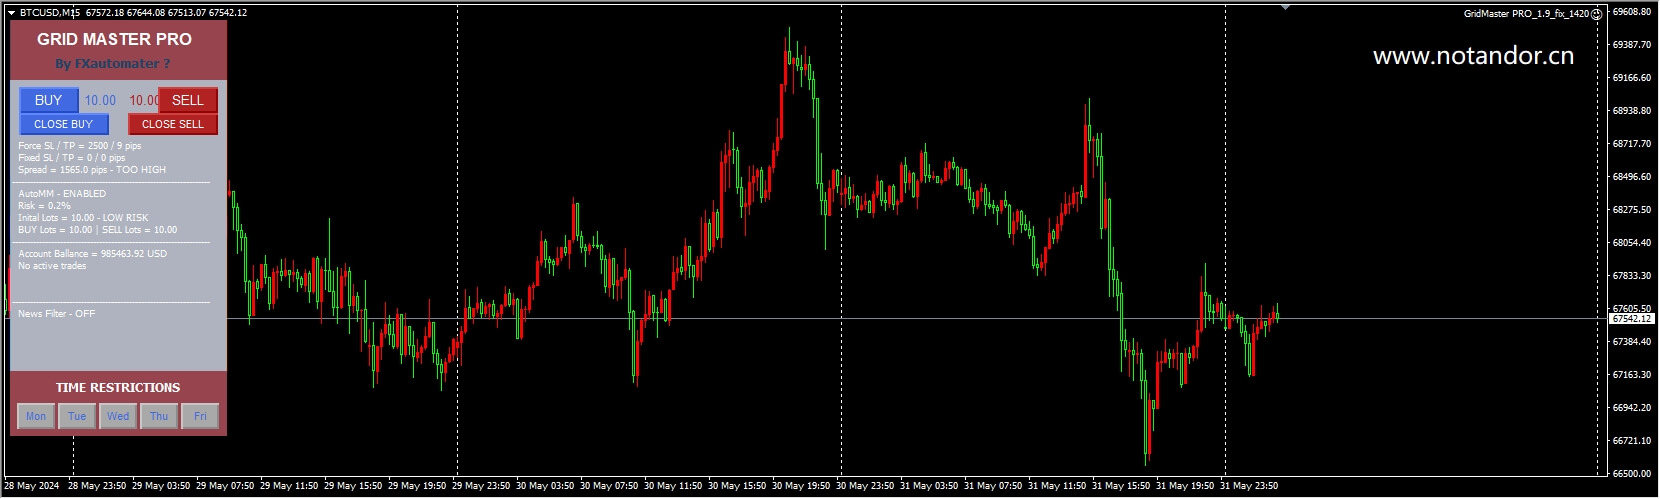Click the www.notandor.cn watermark text
The width and height of the screenshot is (1660, 499).
1473,56
